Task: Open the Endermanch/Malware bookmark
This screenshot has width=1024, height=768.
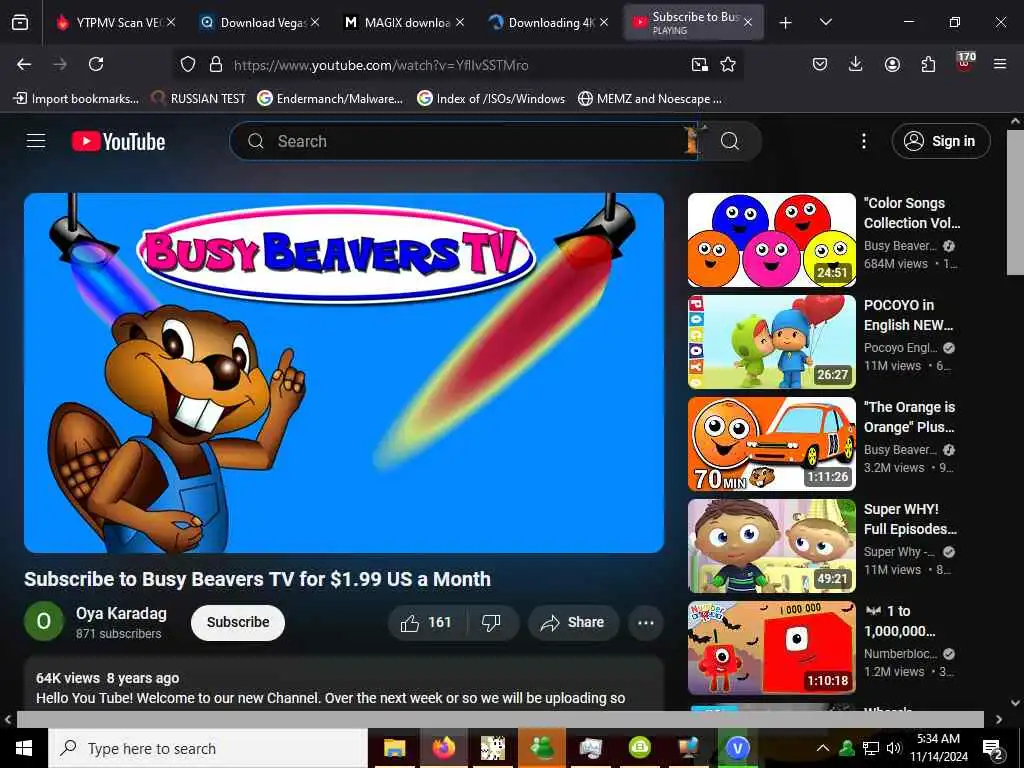Action: (330, 99)
